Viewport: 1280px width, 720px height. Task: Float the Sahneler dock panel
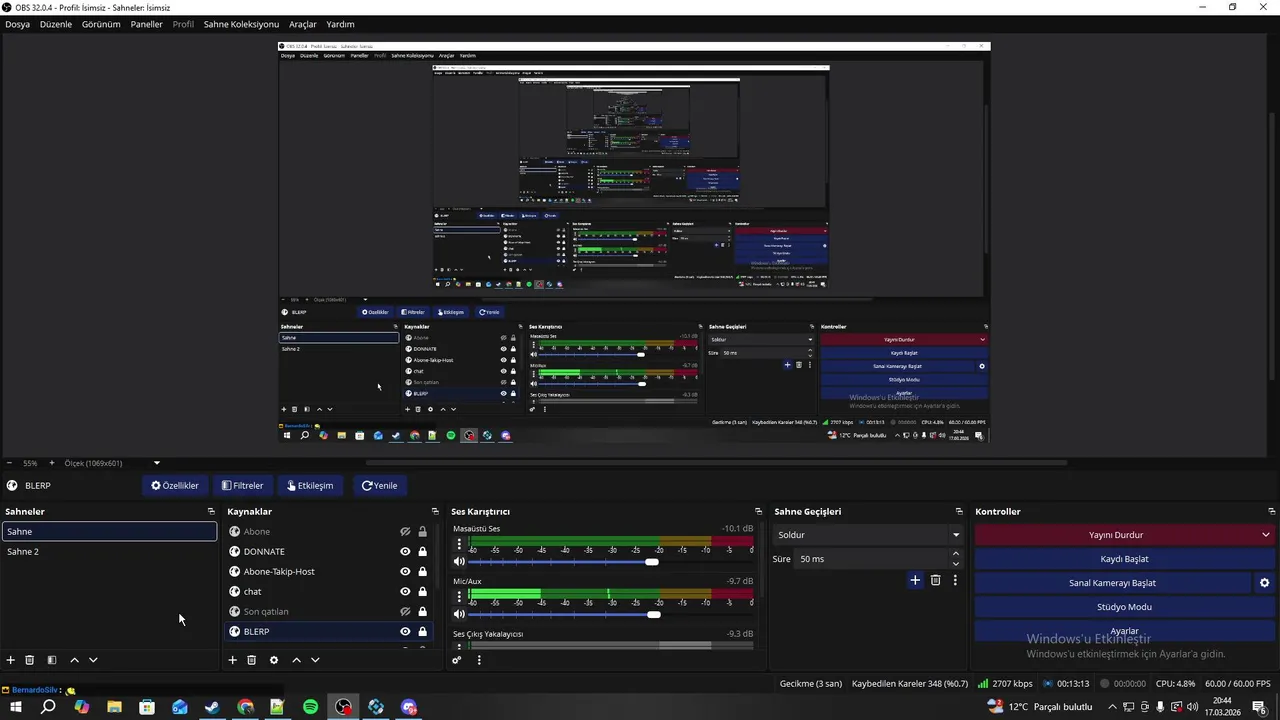pos(211,512)
